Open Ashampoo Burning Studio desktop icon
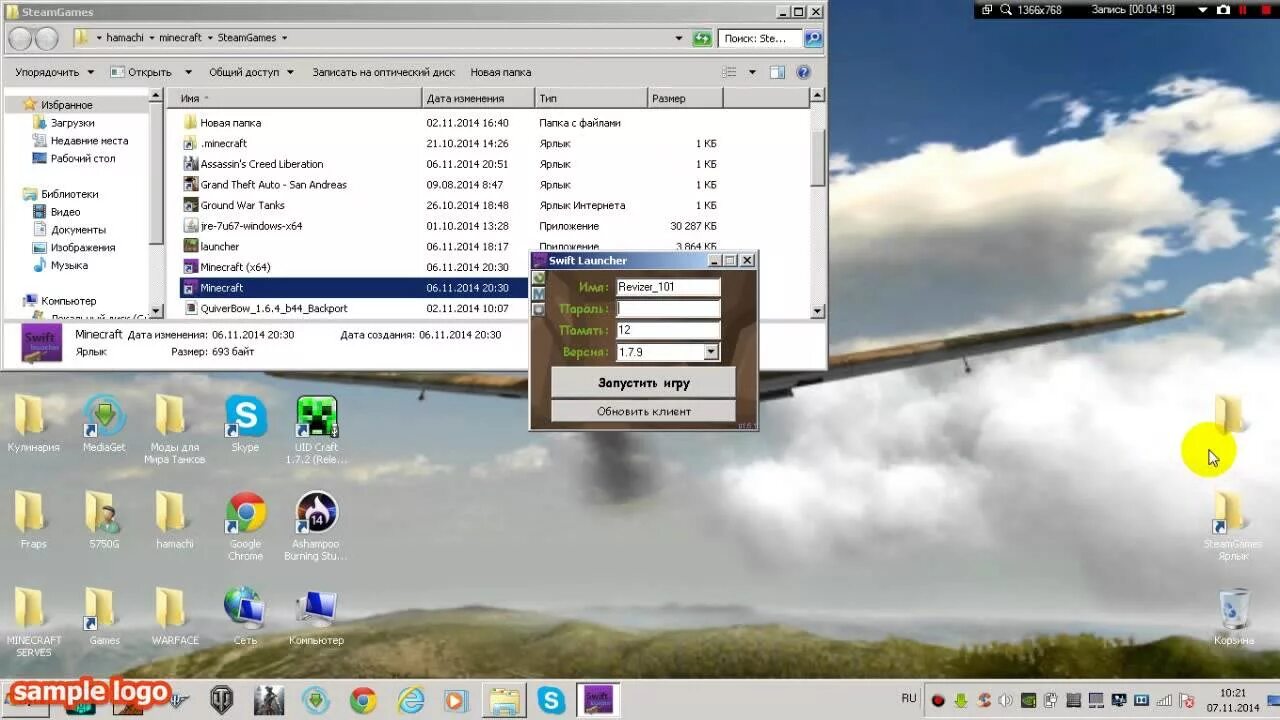Image resolution: width=1280 pixels, height=720 pixels. 316,527
